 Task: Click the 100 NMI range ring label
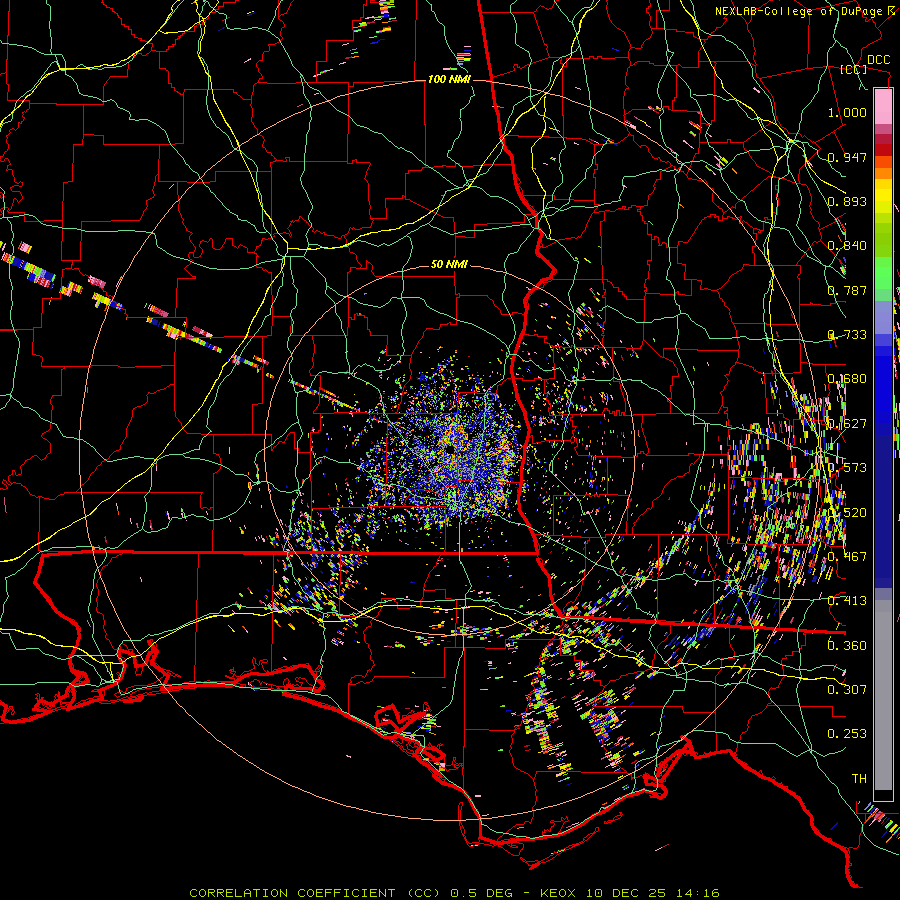pos(449,79)
